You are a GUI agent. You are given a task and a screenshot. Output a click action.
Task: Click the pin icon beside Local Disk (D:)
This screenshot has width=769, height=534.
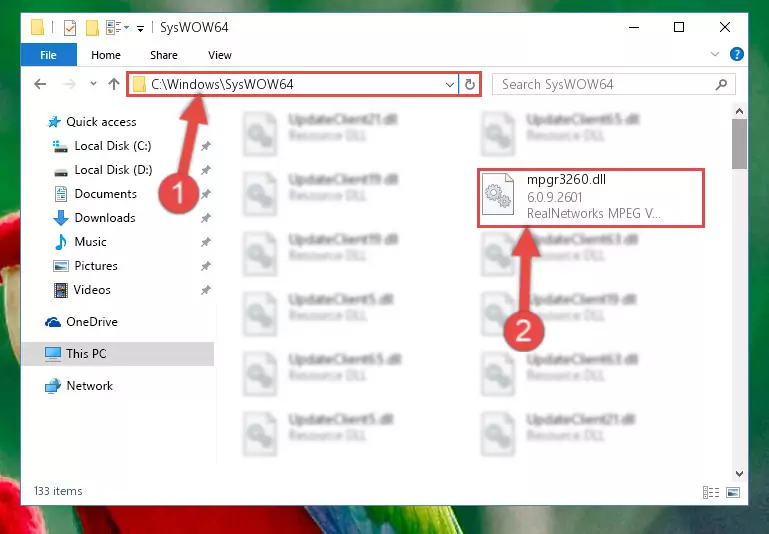pyautogui.click(x=205, y=170)
